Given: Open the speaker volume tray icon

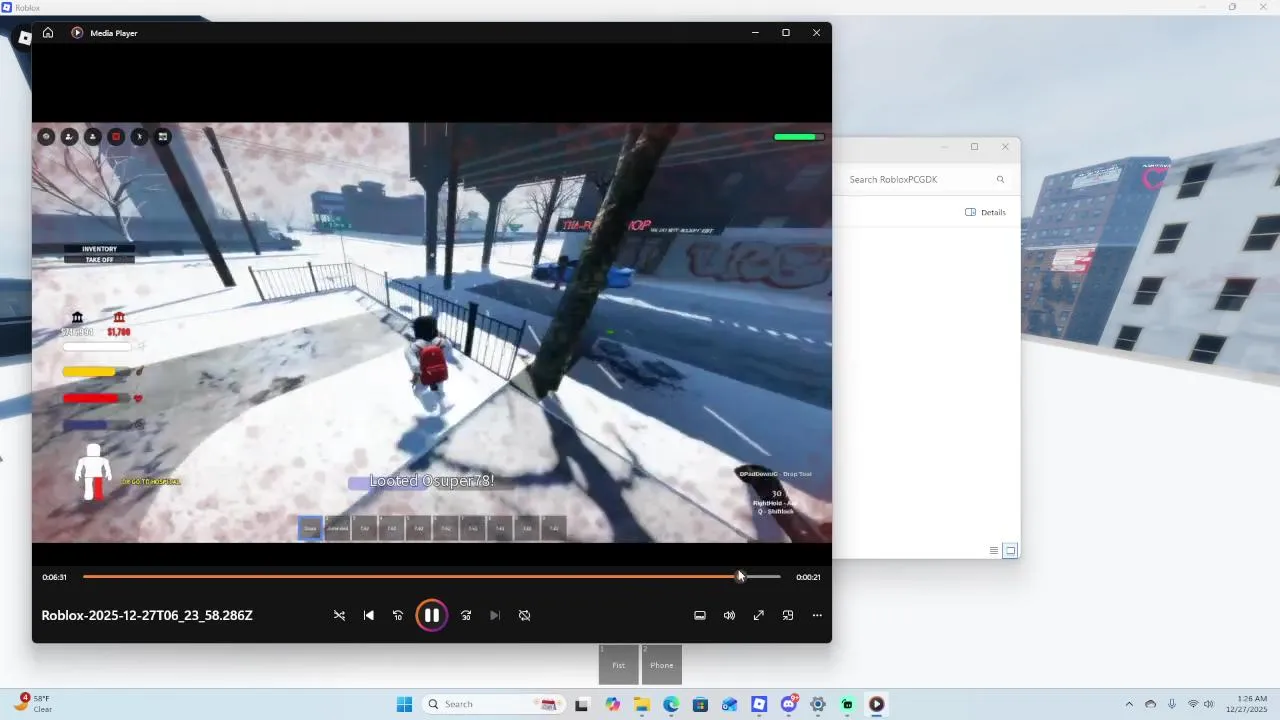Looking at the screenshot, I should click(1208, 704).
